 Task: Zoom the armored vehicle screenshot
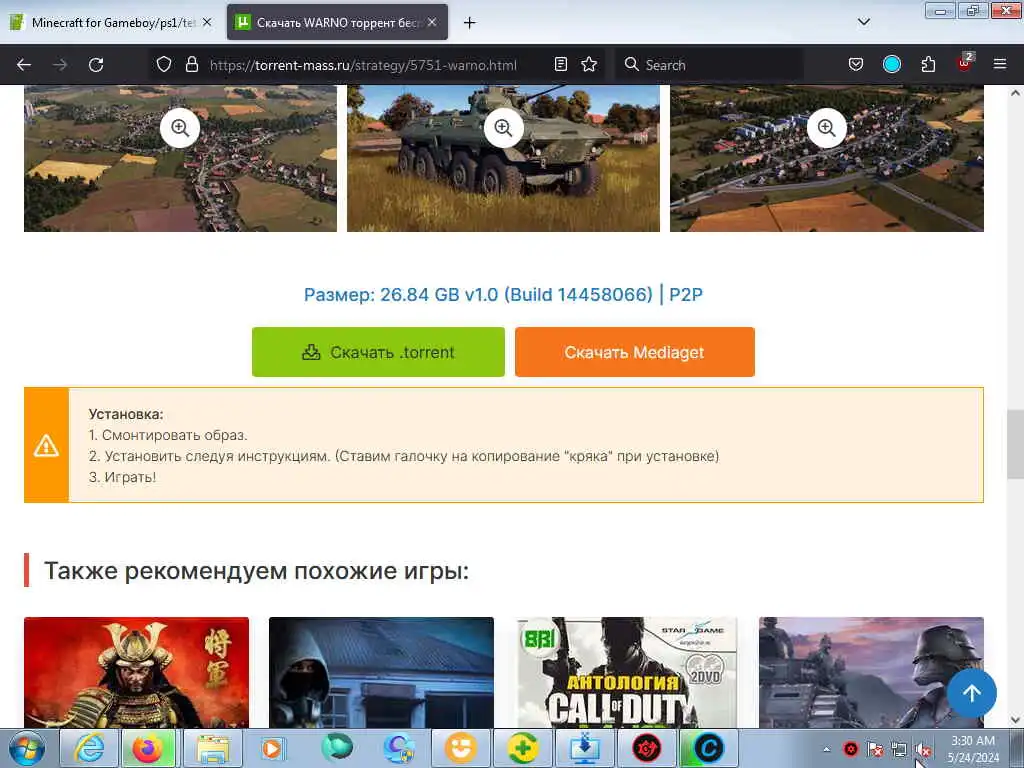point(503,128)
